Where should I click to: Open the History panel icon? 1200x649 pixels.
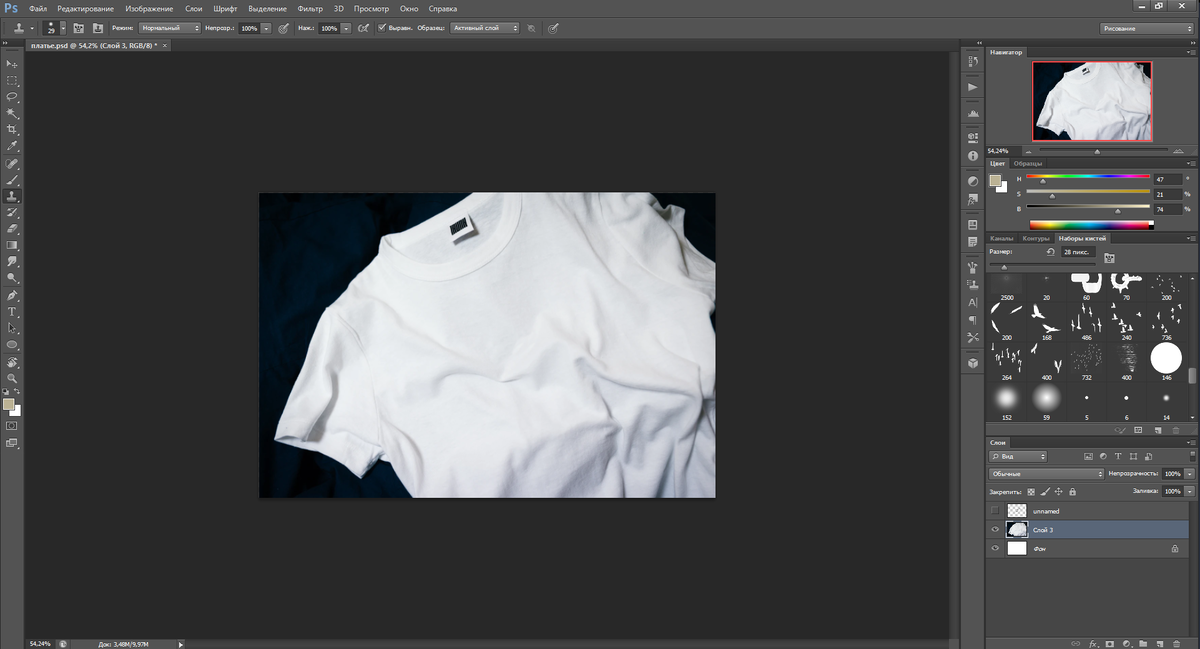(973, 62)
